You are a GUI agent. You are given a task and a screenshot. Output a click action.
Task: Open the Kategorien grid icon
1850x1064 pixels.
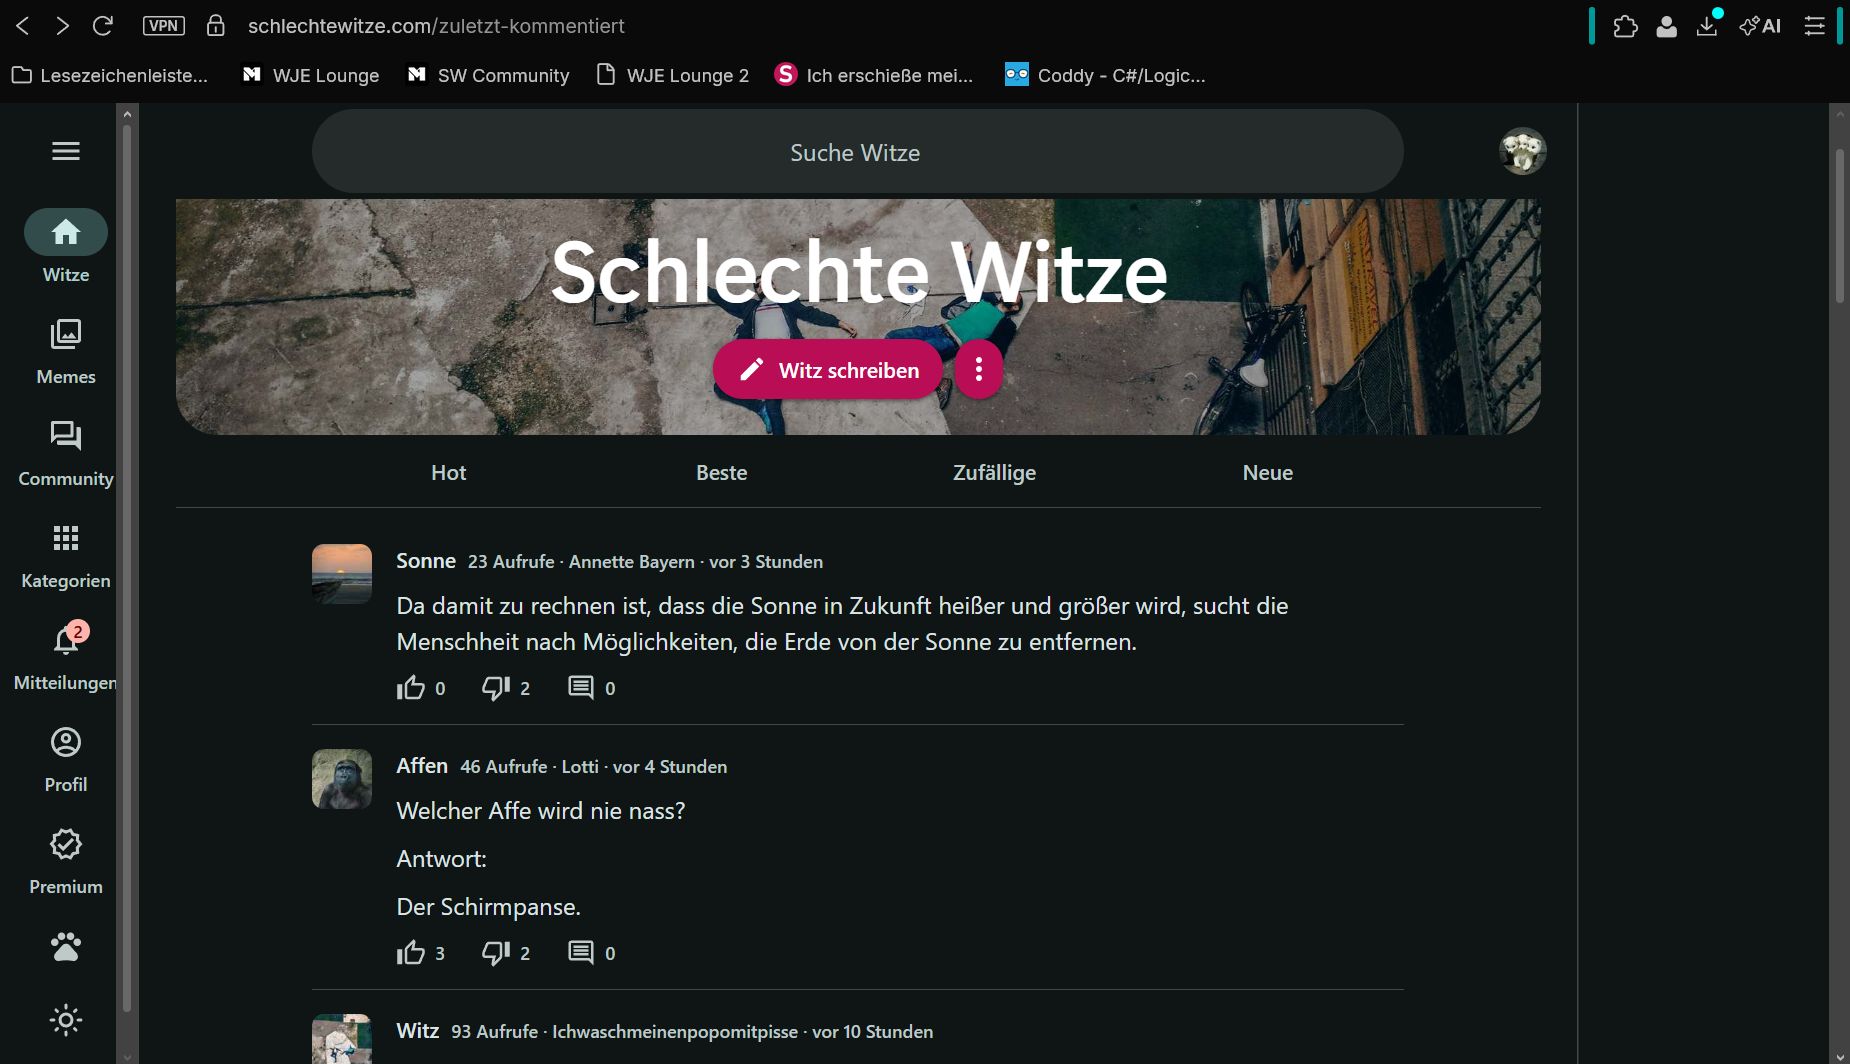point(66,538)
